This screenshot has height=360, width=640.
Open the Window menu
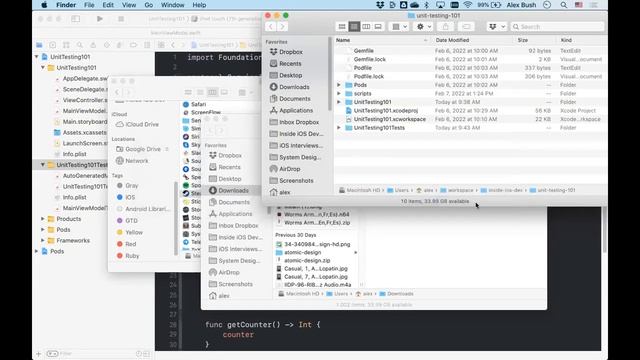tap(173, 5)
